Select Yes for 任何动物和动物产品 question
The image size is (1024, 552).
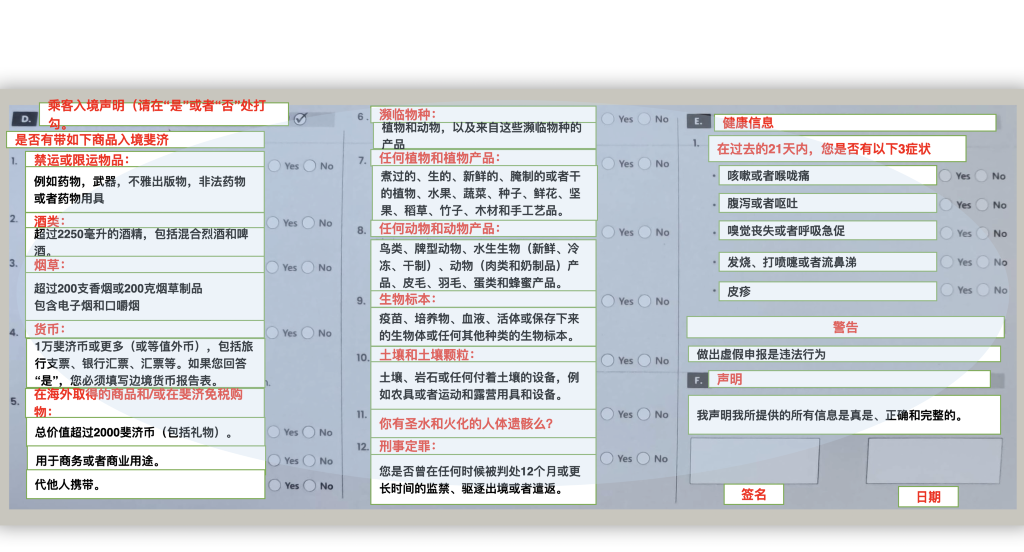tap(610, 232)
